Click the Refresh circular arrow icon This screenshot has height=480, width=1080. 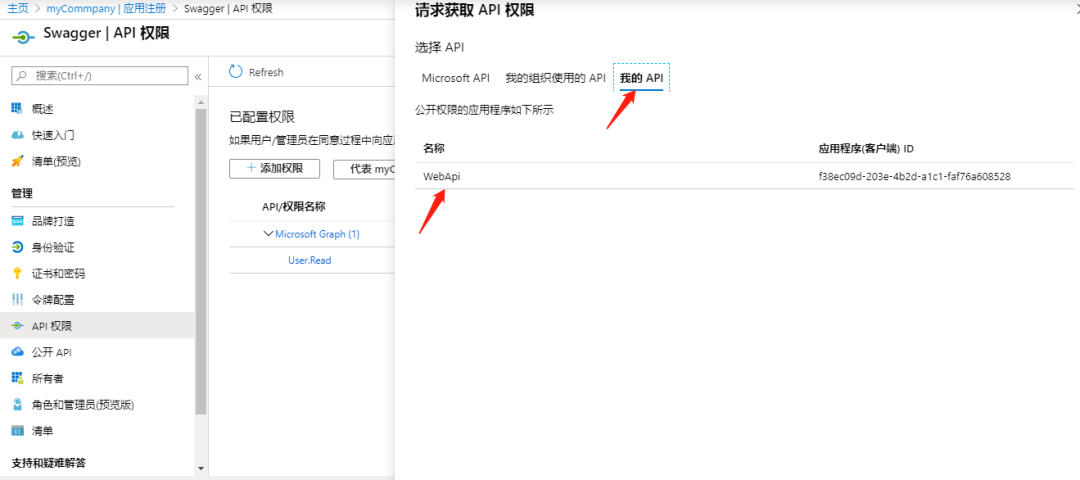(x=236, y=72)
